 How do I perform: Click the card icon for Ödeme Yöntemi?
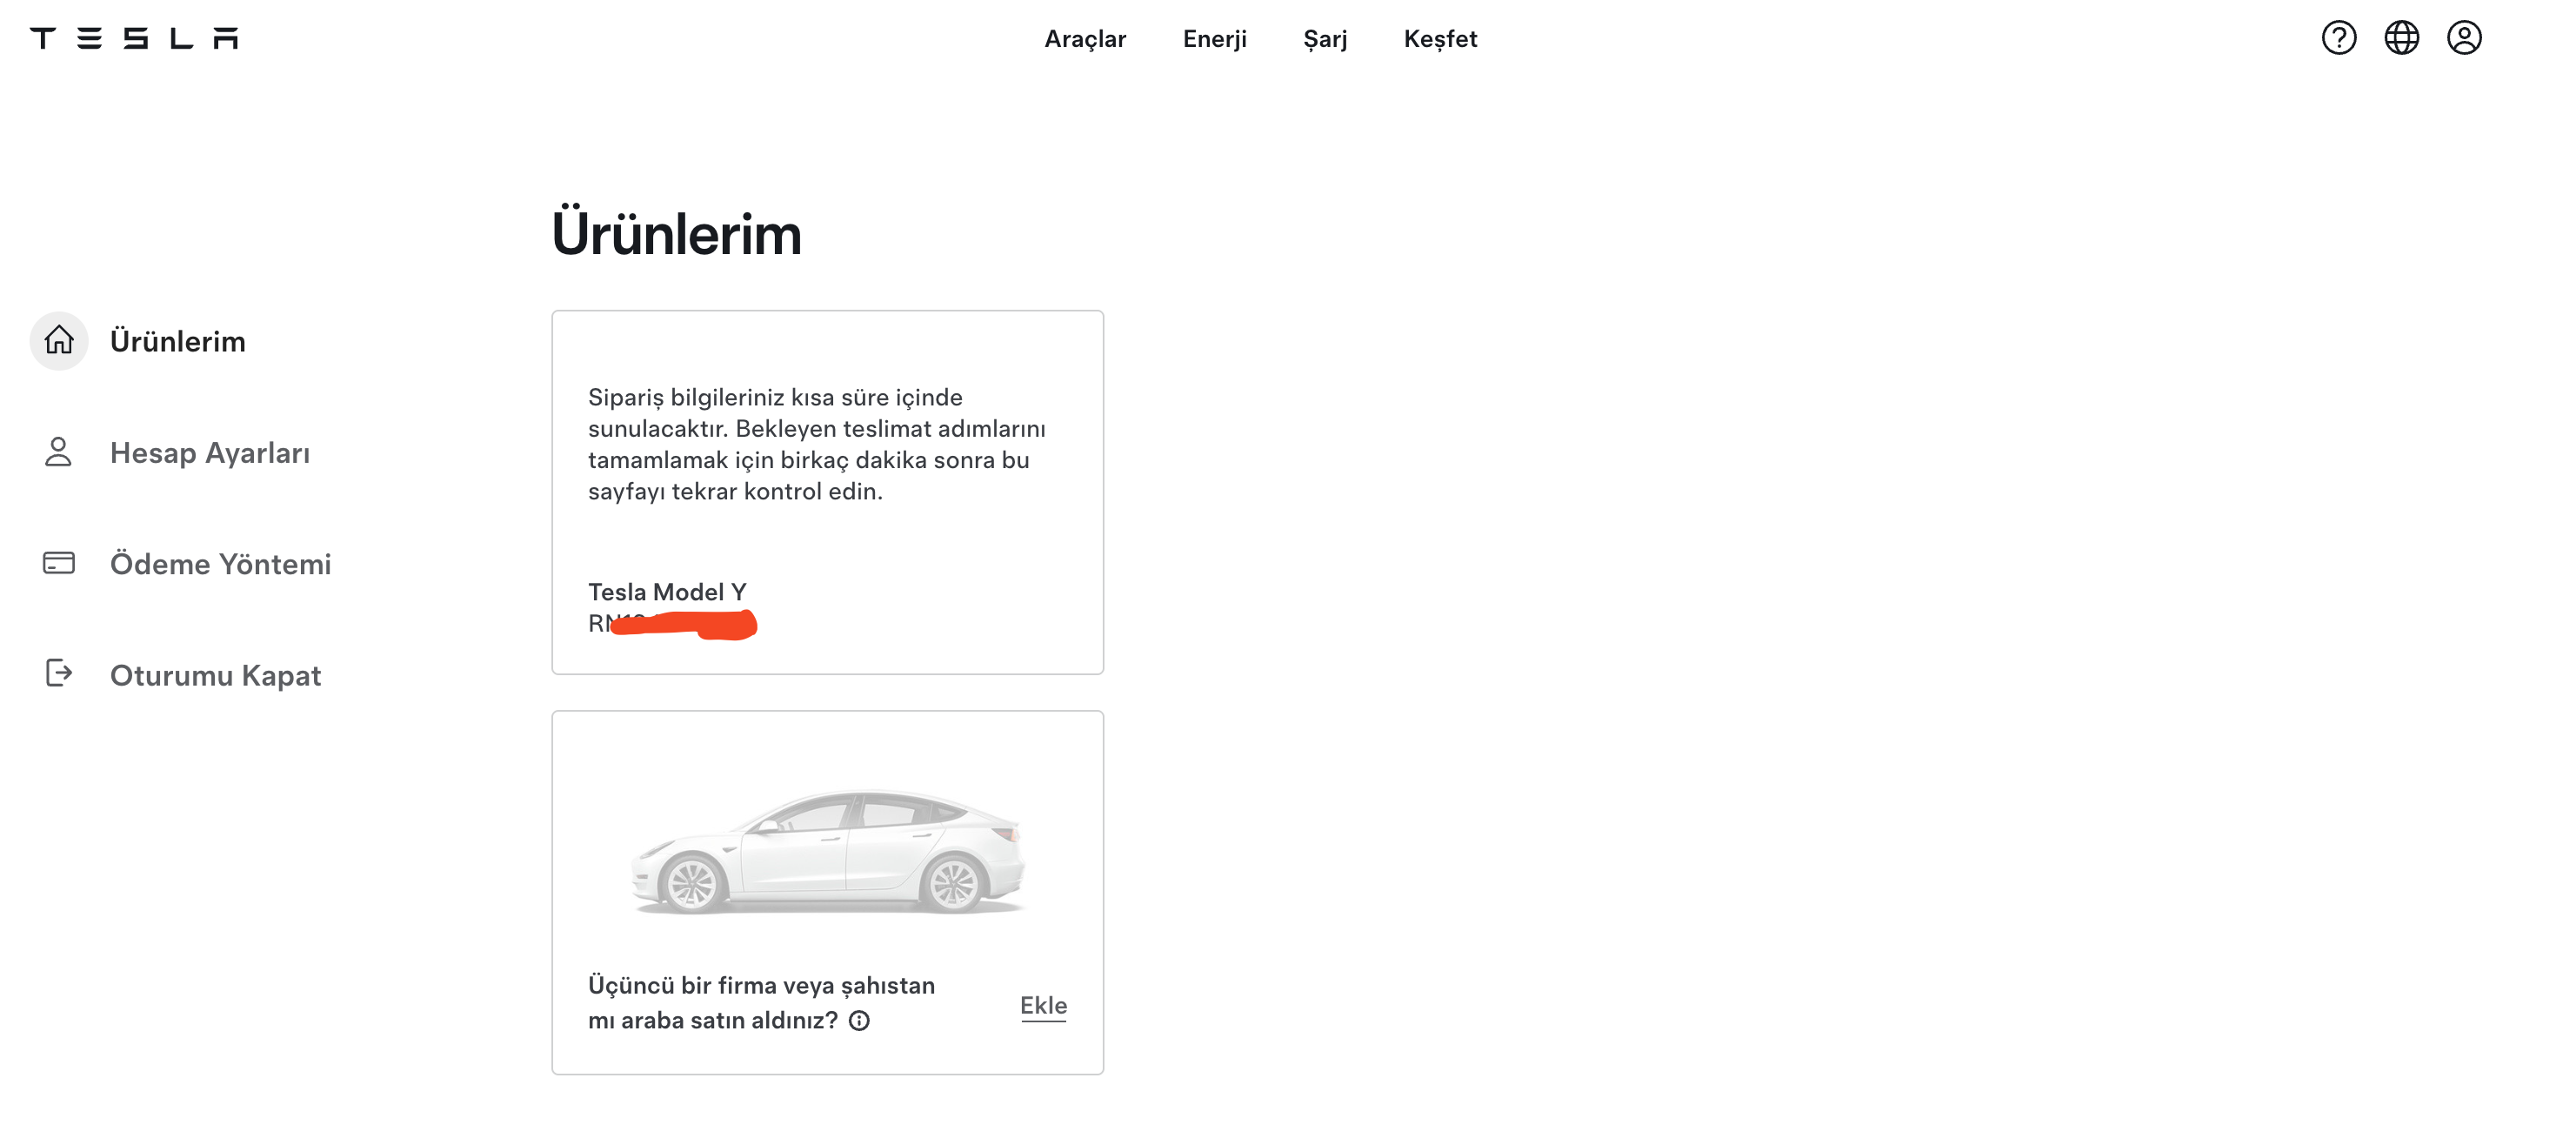[x=59, y=563]
